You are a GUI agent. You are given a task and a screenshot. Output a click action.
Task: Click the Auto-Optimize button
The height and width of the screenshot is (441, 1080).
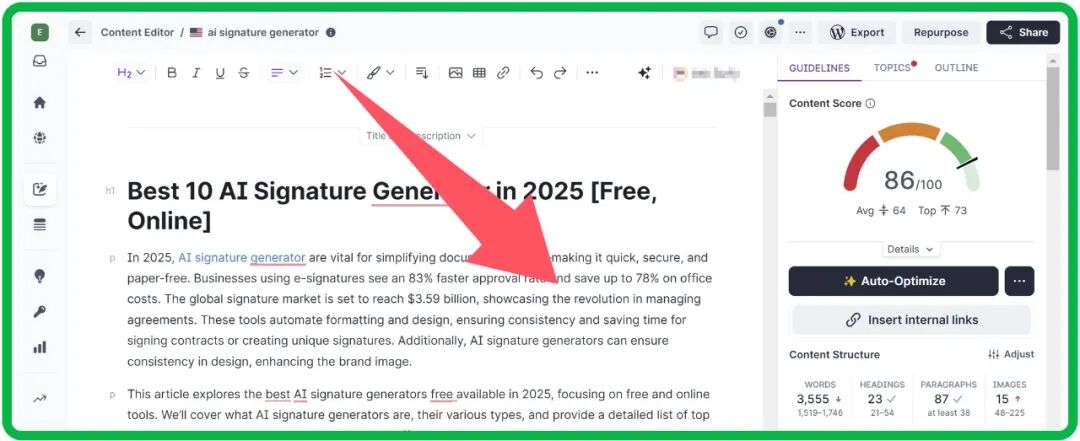pyautogui.click(x=893, y=281)
